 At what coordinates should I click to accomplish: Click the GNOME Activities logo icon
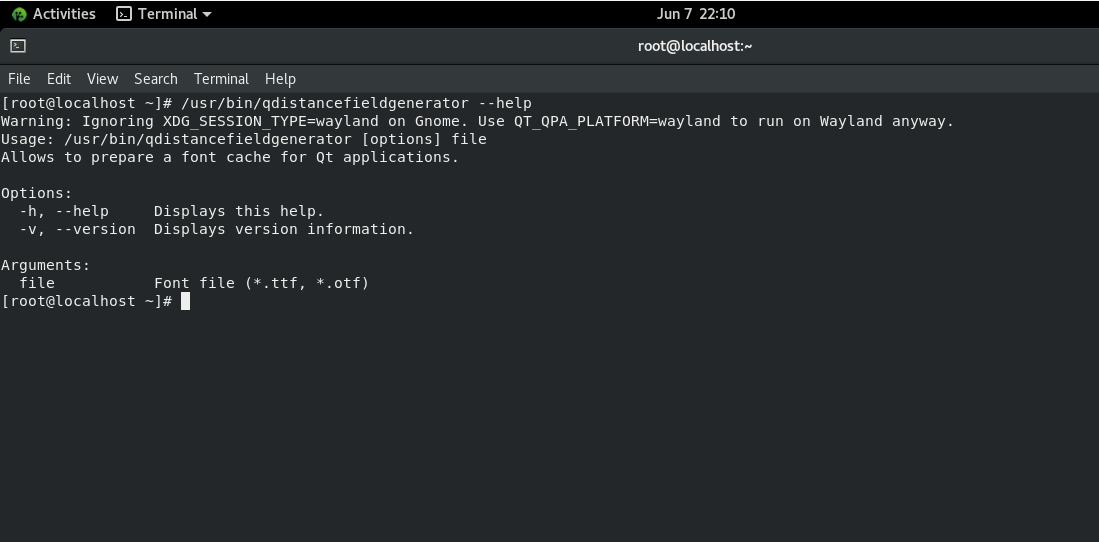point(19,14)
